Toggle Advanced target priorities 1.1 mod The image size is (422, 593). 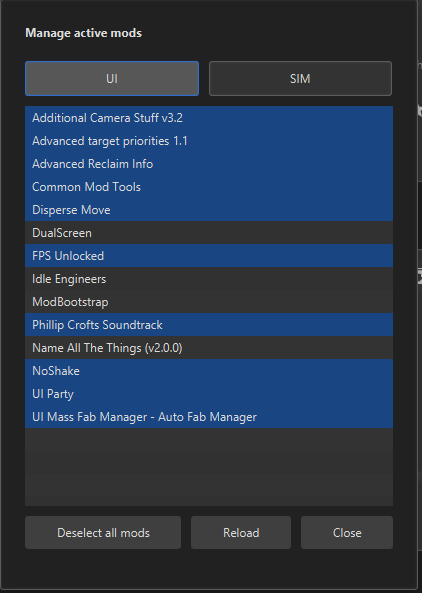coord(209,141)
